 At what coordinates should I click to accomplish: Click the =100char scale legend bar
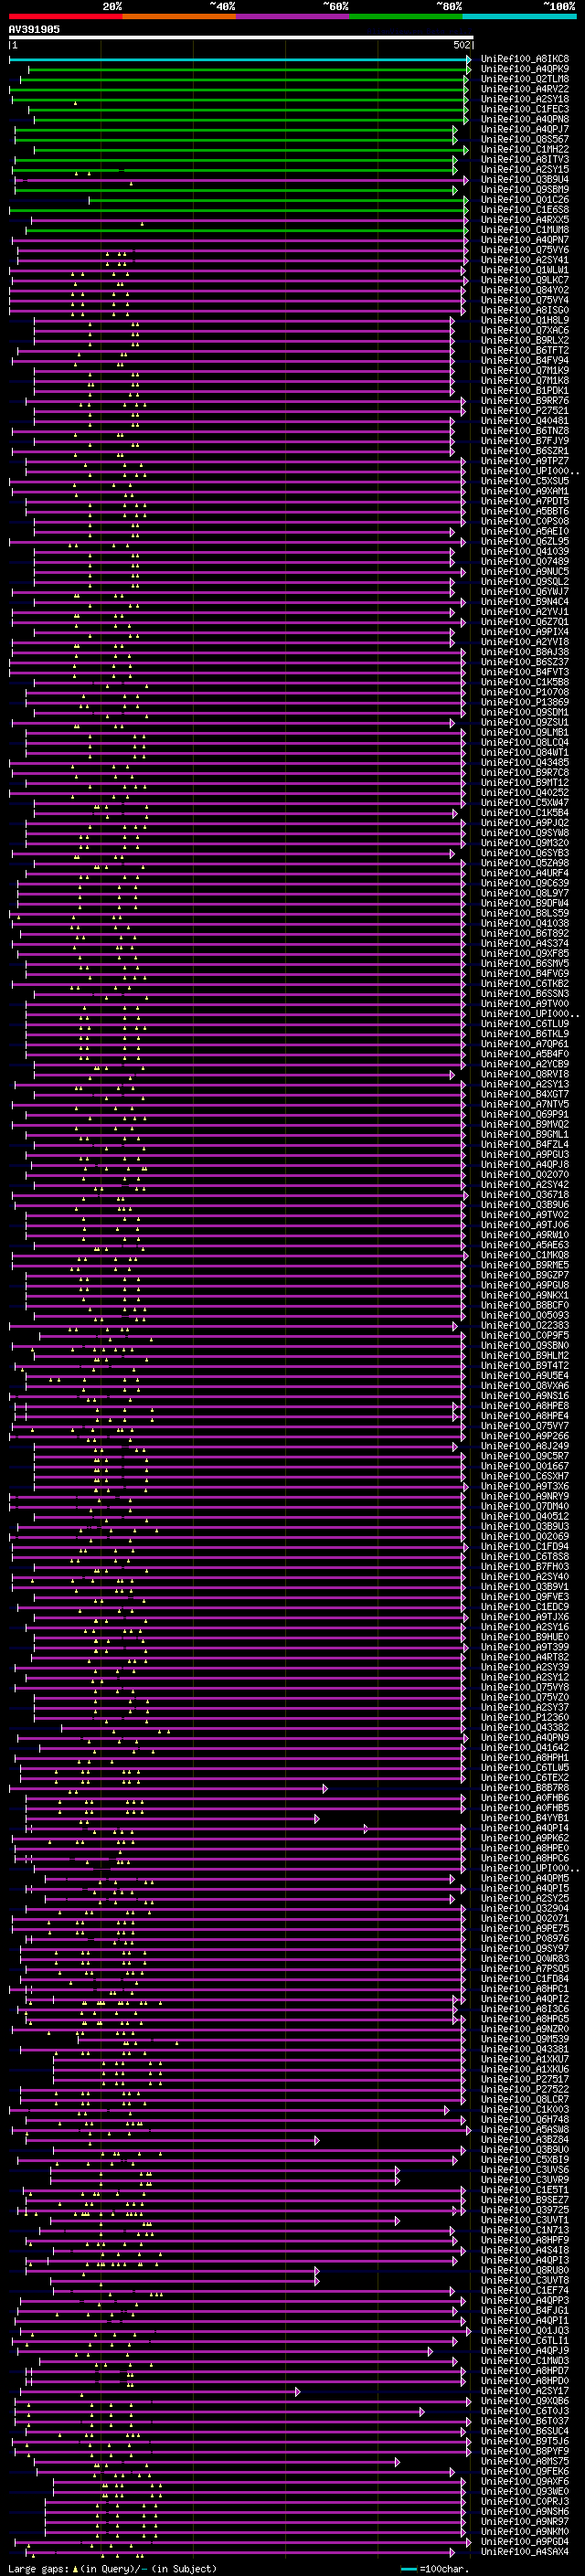(x=408, y=2569)
